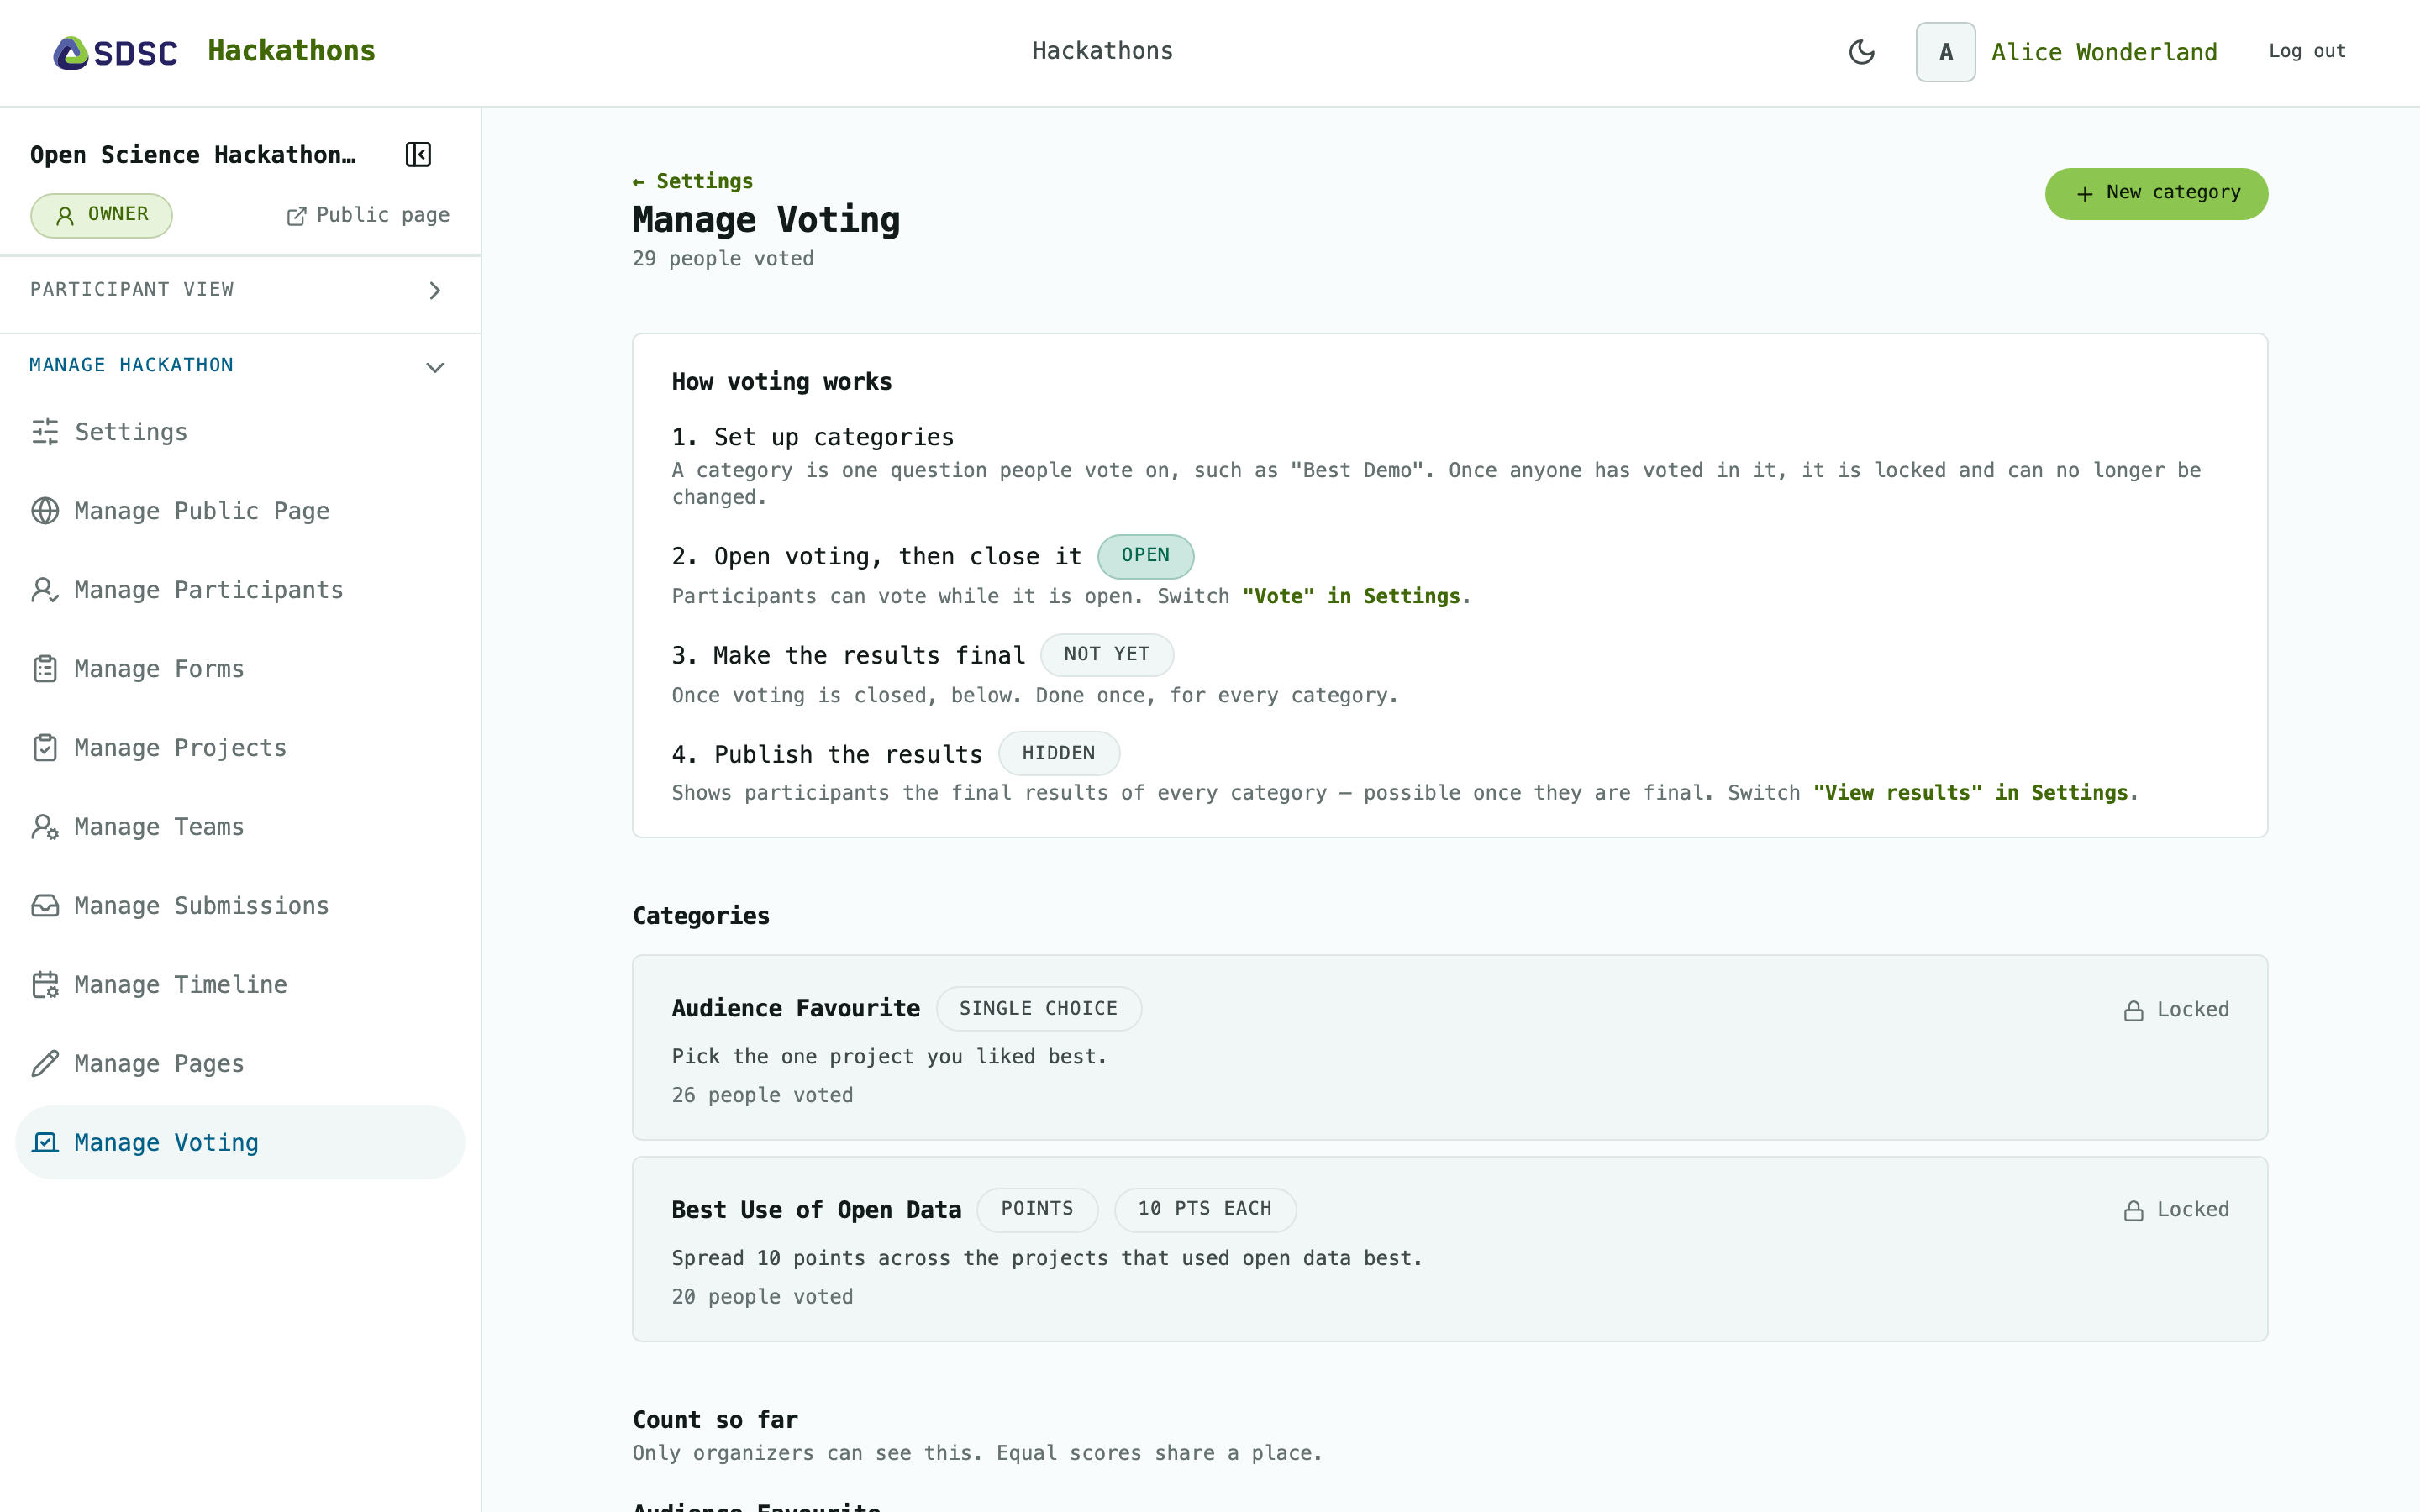The height and width of the screenshot is (1512, 2420).
Task: Click Hackathons in top navigation
Action: (1102, 51)
